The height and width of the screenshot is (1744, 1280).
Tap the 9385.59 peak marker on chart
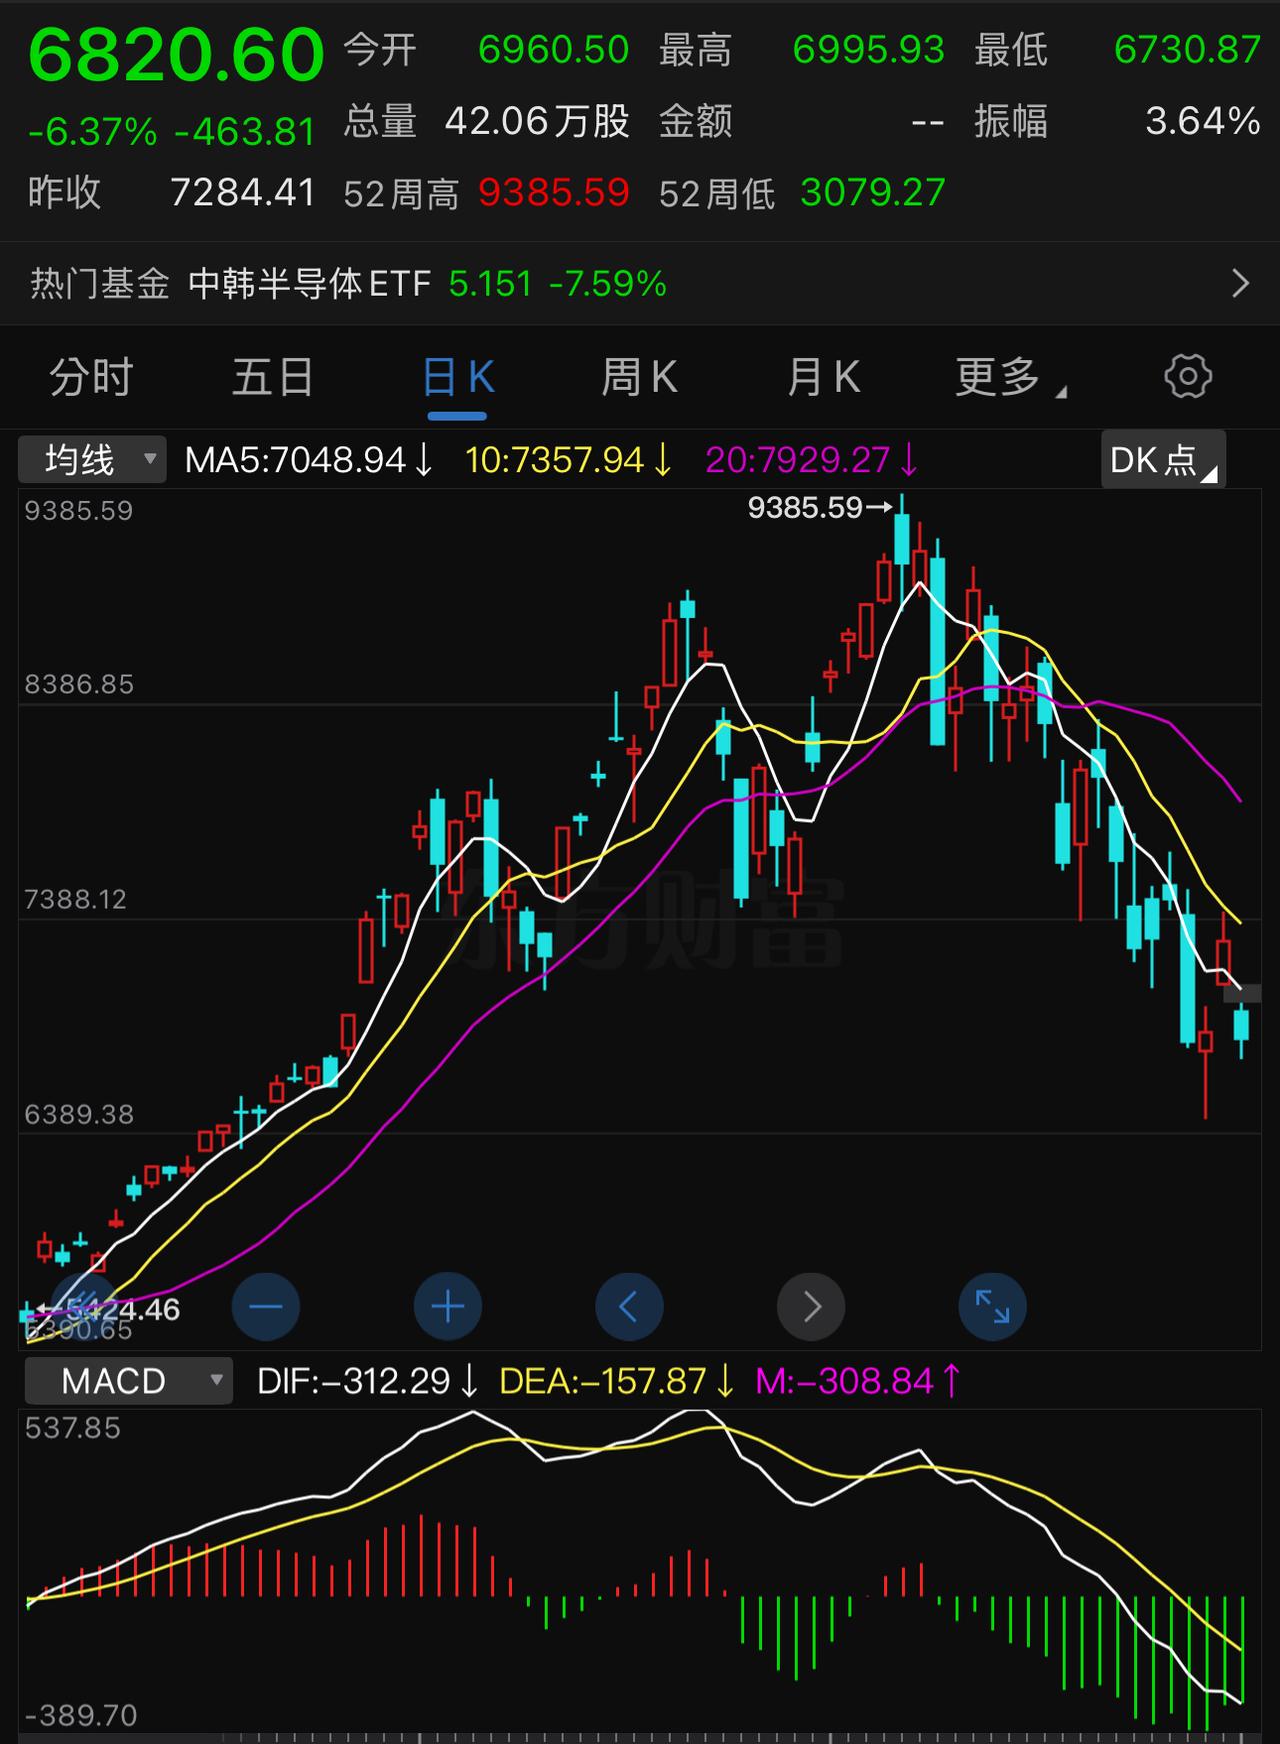(820, 508)
